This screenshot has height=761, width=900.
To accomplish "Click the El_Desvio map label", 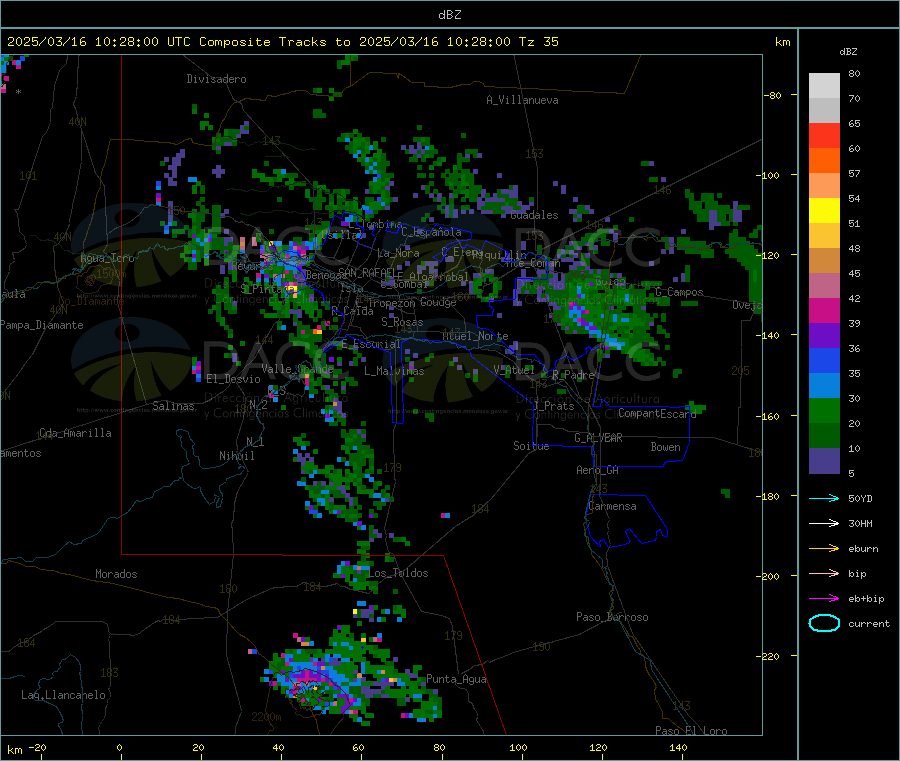I will [x=234, y=379].
